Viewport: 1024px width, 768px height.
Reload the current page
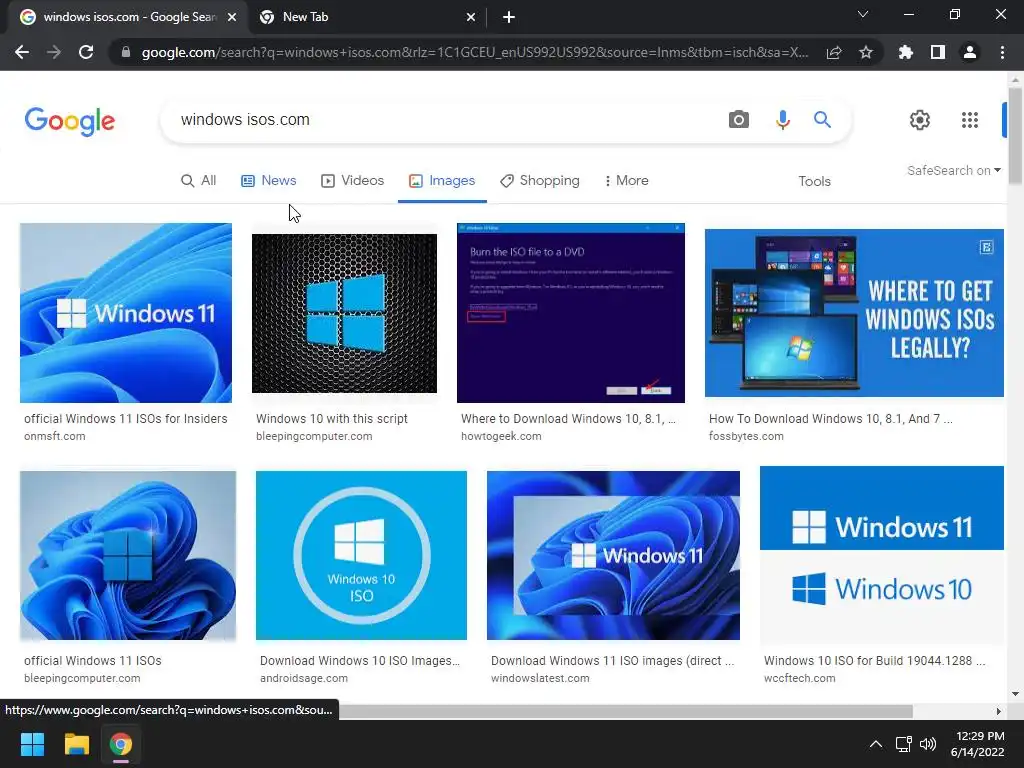tap(86, 52)
